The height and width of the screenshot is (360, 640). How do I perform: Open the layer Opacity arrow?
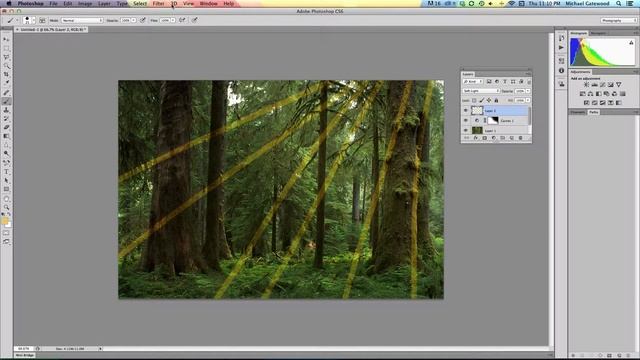[x=528, y=91]
